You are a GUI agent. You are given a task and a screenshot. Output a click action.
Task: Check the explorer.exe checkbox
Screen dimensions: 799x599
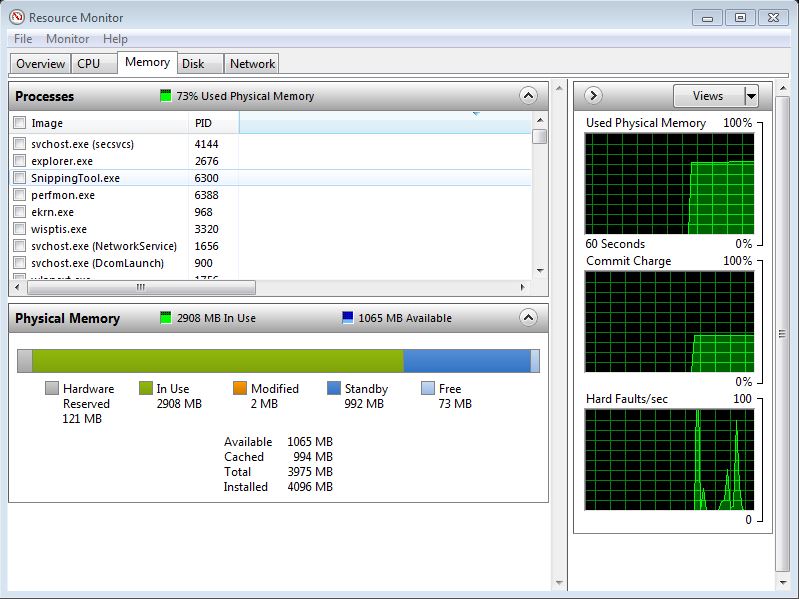click(19, 161)
